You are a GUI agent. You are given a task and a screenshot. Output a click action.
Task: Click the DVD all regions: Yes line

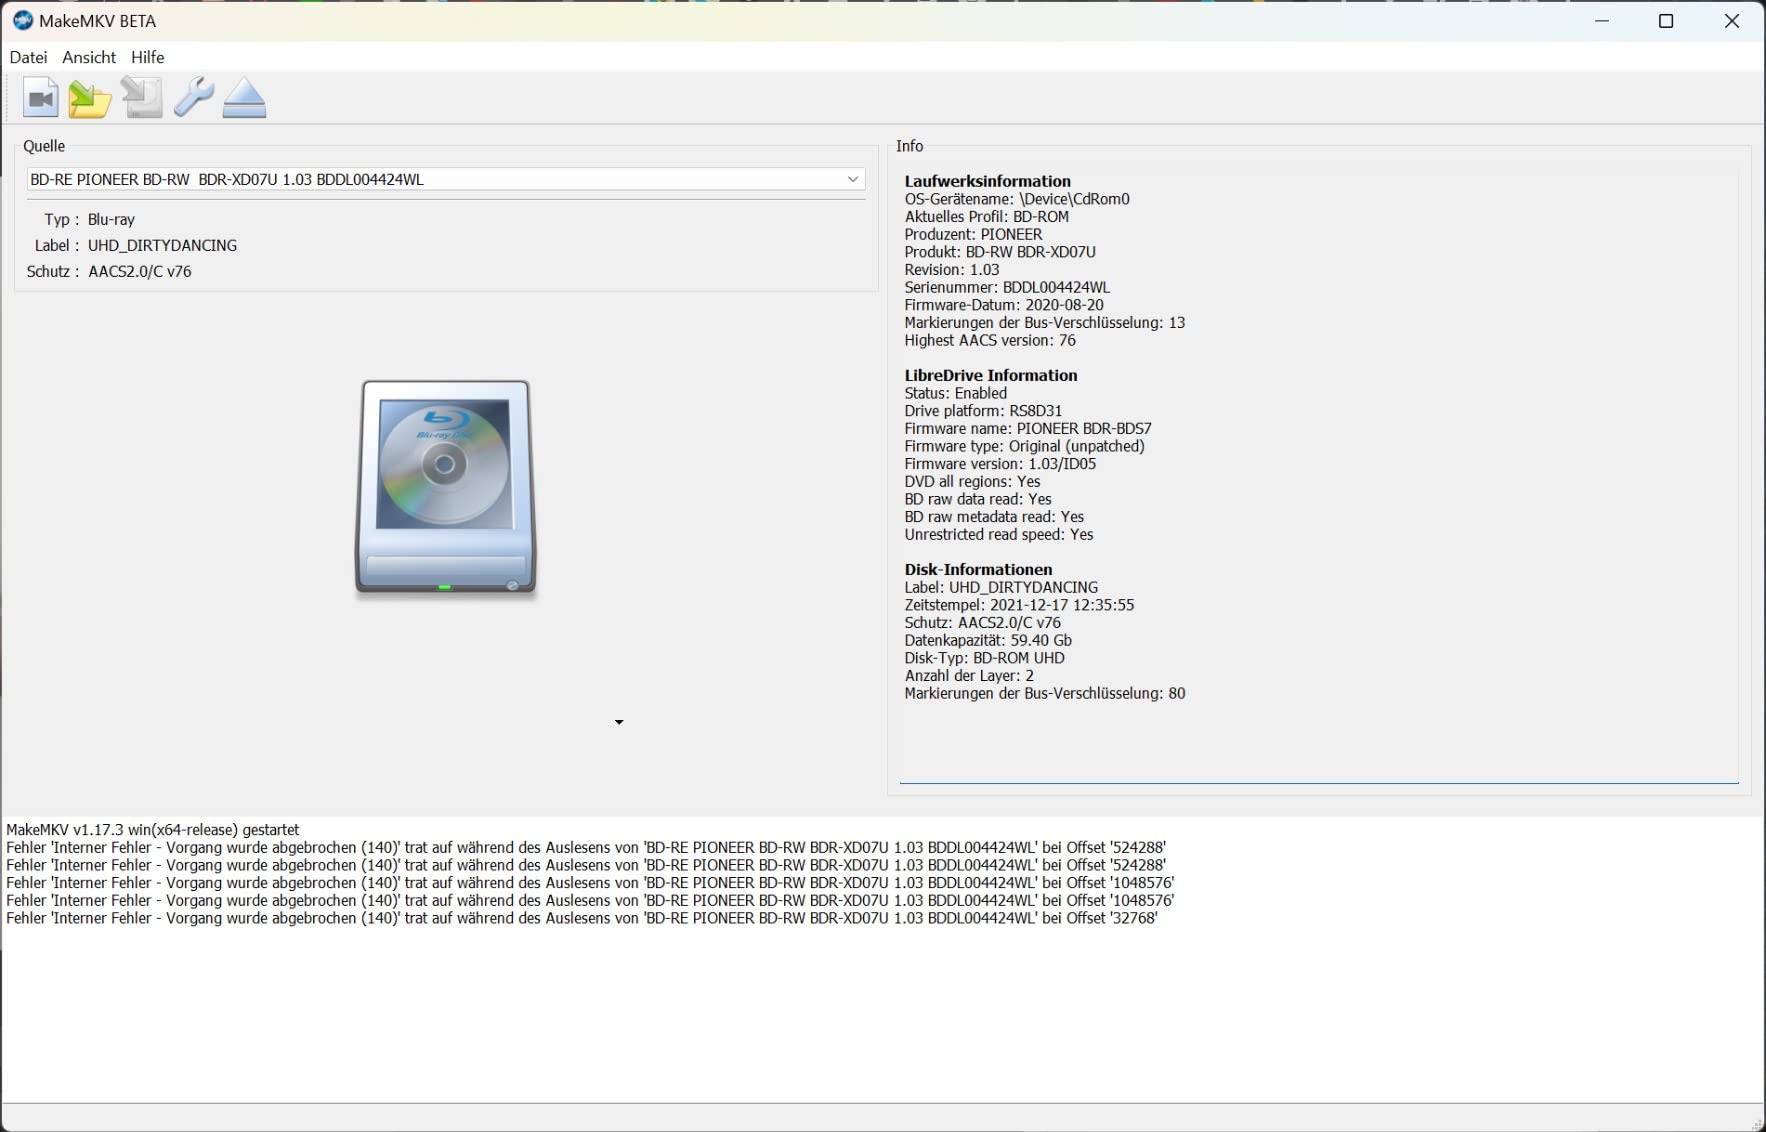pos(972,481)
